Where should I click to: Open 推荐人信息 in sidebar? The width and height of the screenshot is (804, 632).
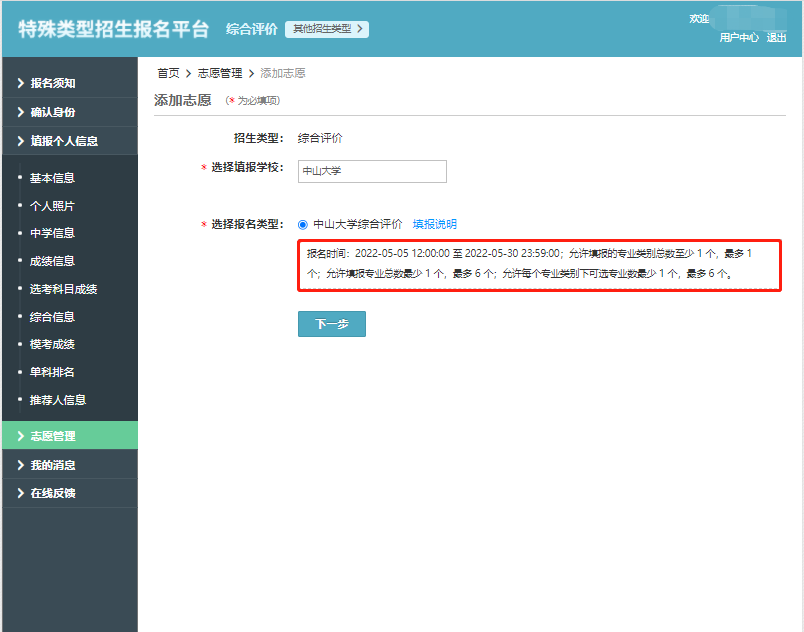click(x=58, y=400)
